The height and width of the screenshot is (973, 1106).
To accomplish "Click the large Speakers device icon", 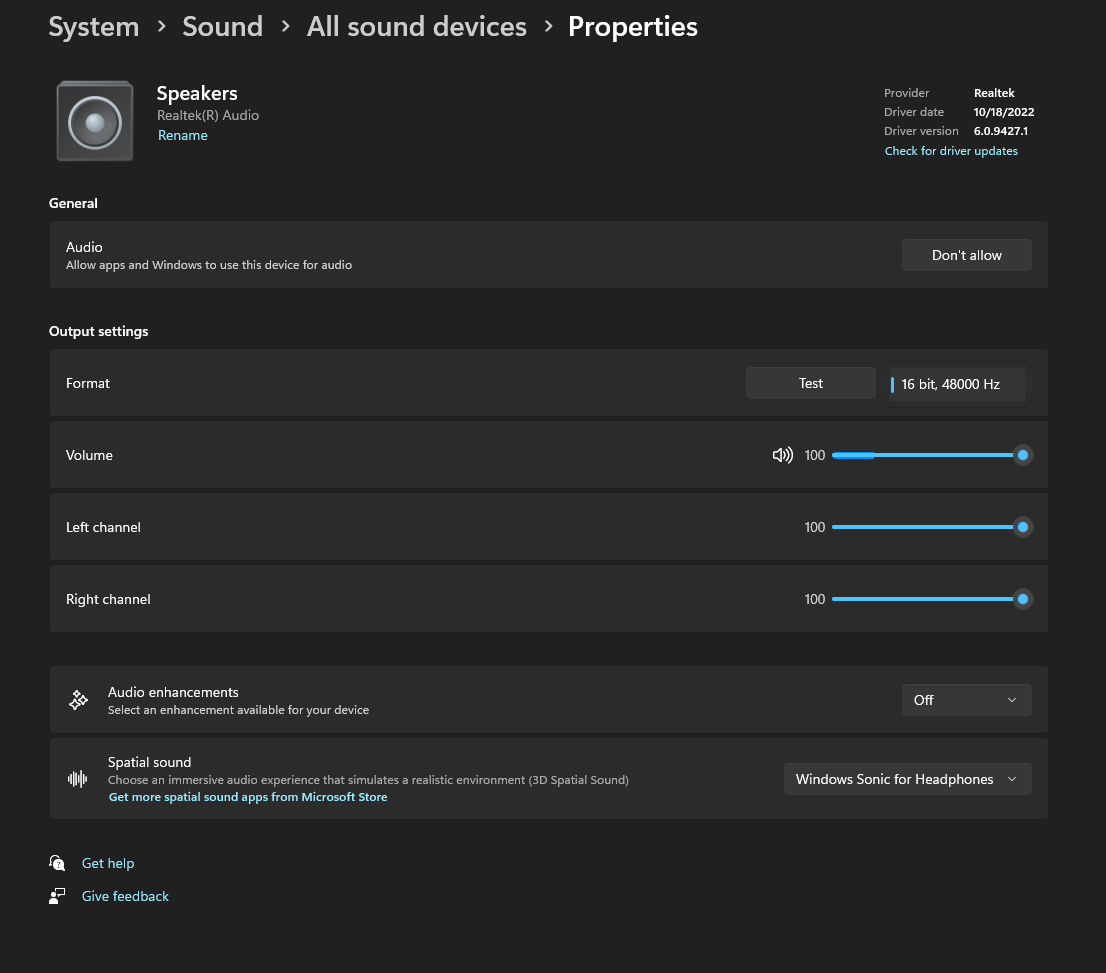I will pos(95,121).
